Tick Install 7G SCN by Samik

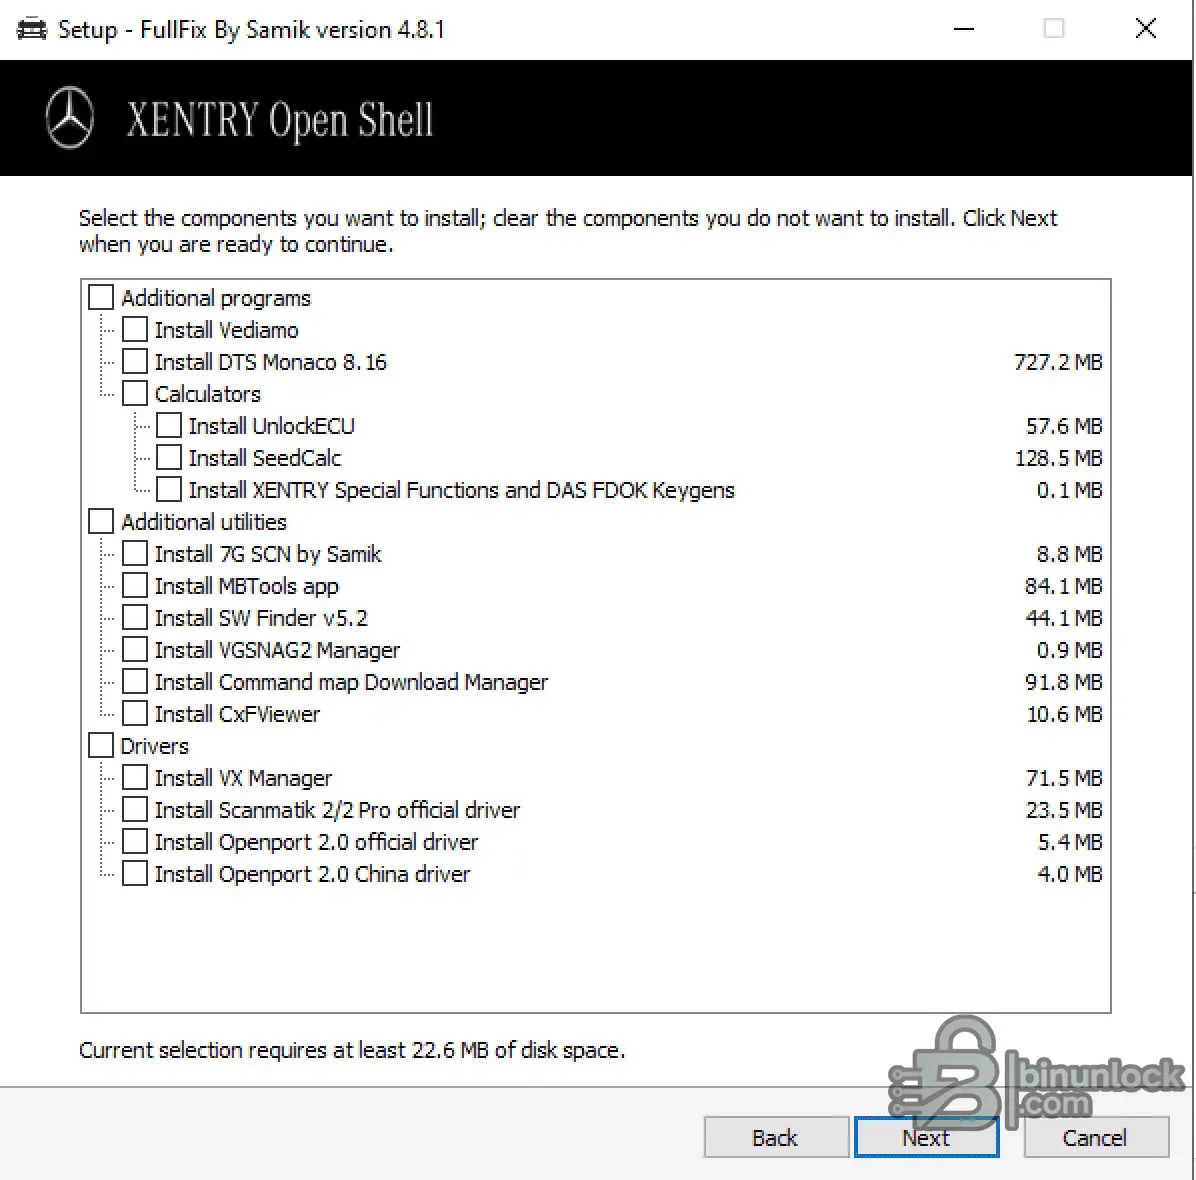135,554
